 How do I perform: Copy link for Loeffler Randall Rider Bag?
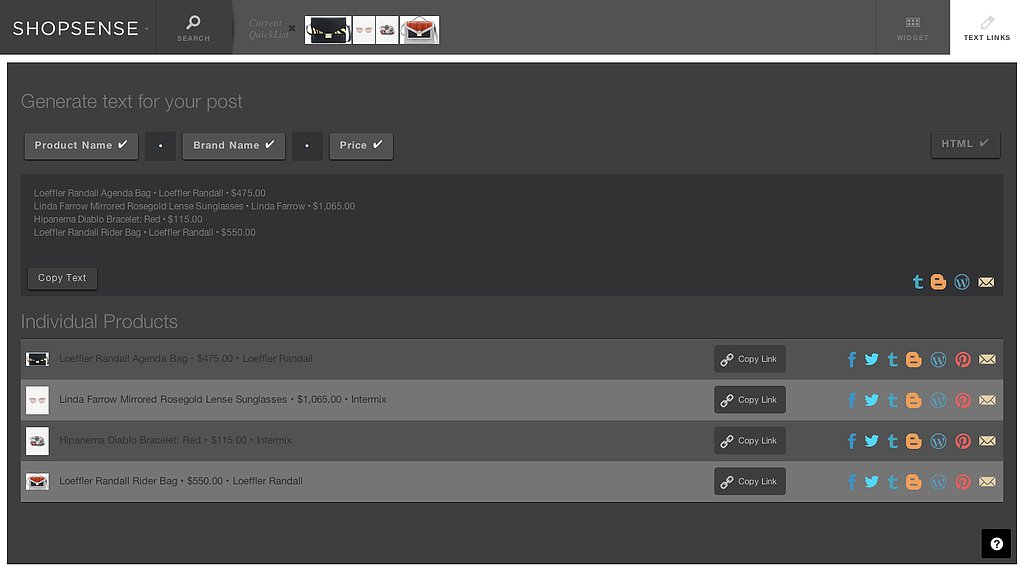click(750, 481)
